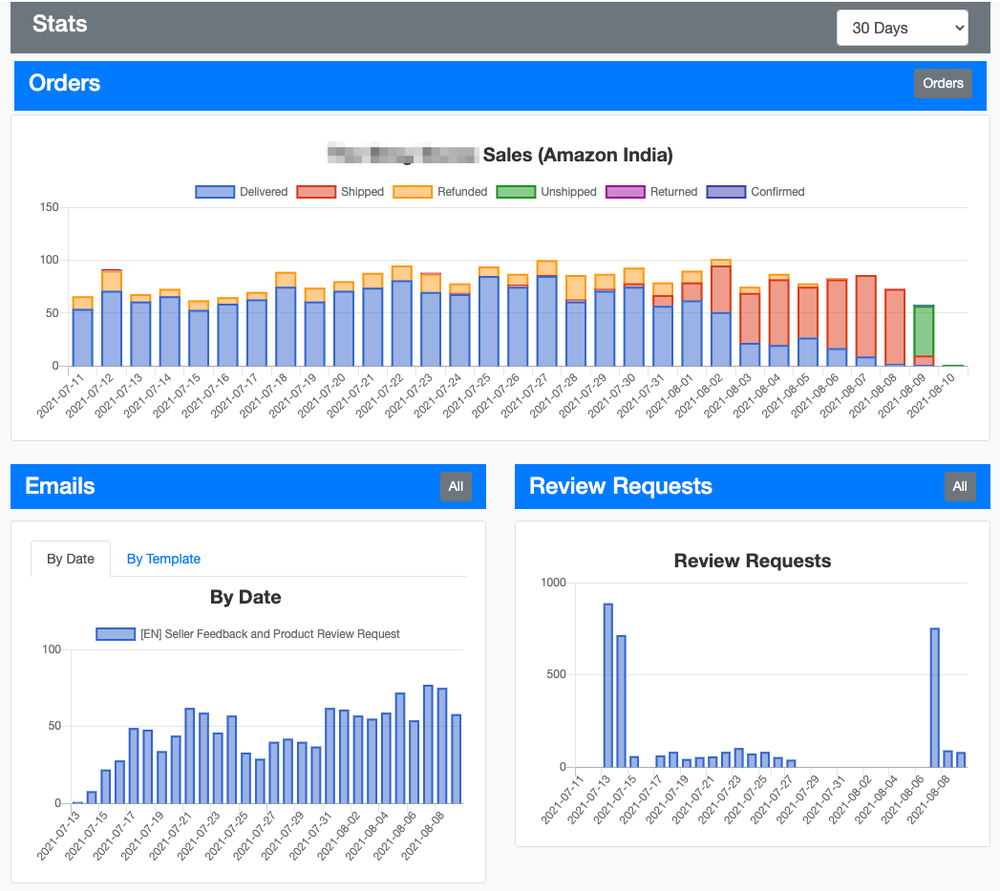Click the Orders button in Orders header
The height and width of the screenshot is (891, 1000).
[x=943, y=84]
